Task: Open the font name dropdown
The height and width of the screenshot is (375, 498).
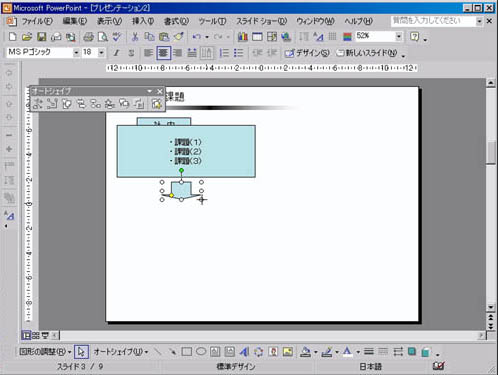Action: click(76, 53)
